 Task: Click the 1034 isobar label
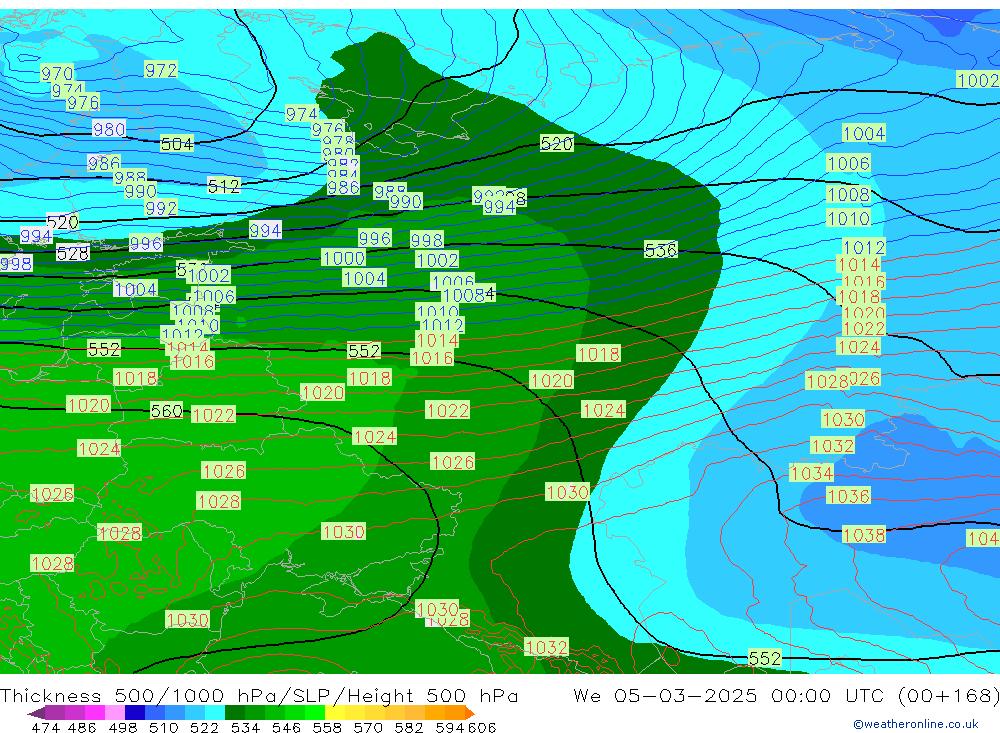pyautogui.click(x=811, y=473)
